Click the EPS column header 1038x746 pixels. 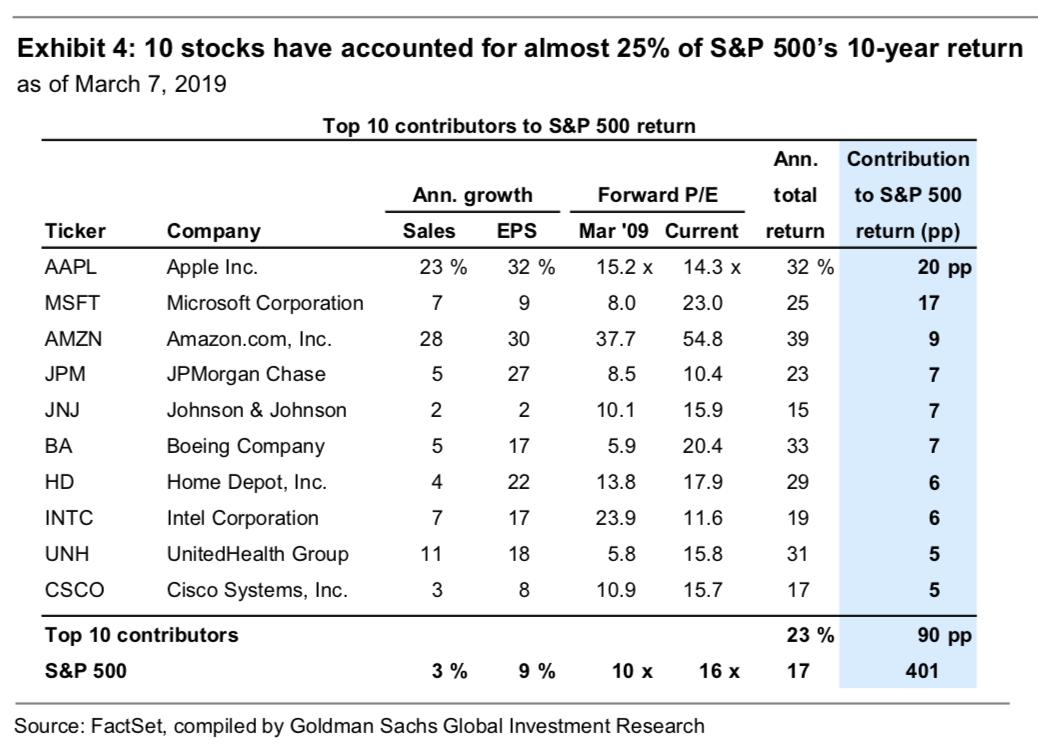(x=517, y=231)
